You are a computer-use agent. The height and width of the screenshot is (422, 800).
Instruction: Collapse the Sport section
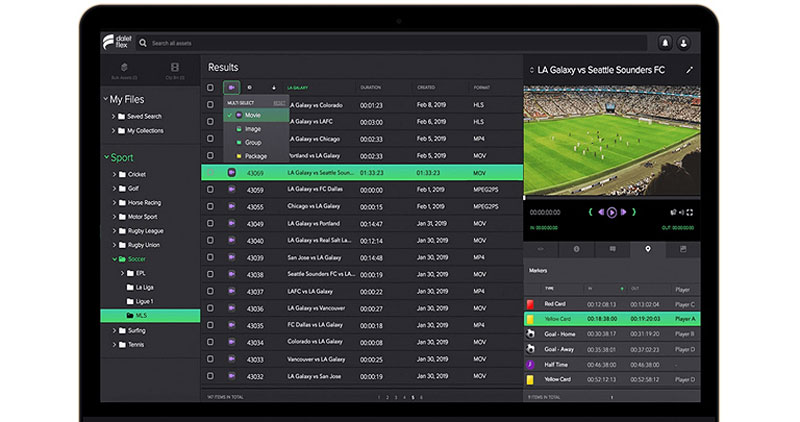(106, 158)
